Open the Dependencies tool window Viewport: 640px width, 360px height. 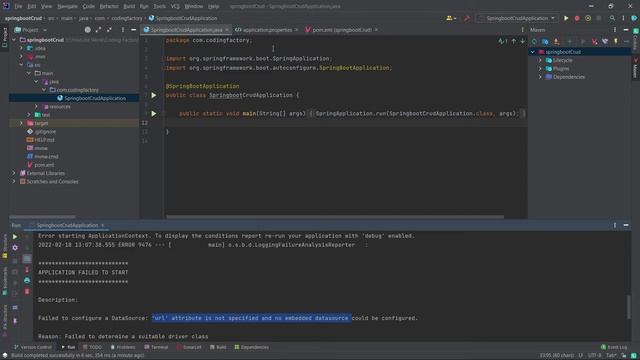tap(251, 347)
